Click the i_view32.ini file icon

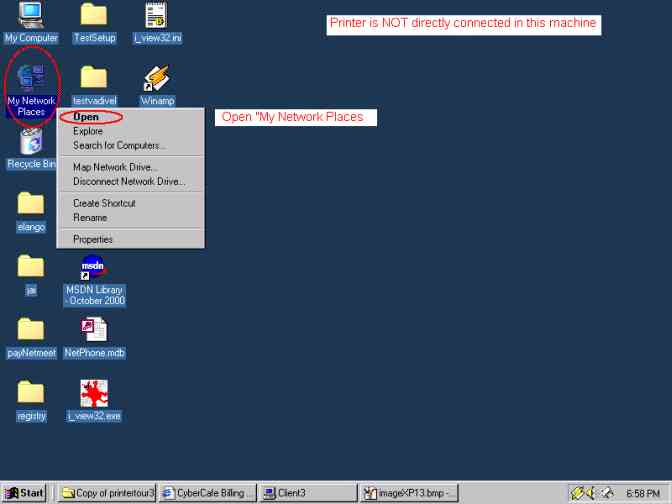pyautogui.click(x=156, y=16)
